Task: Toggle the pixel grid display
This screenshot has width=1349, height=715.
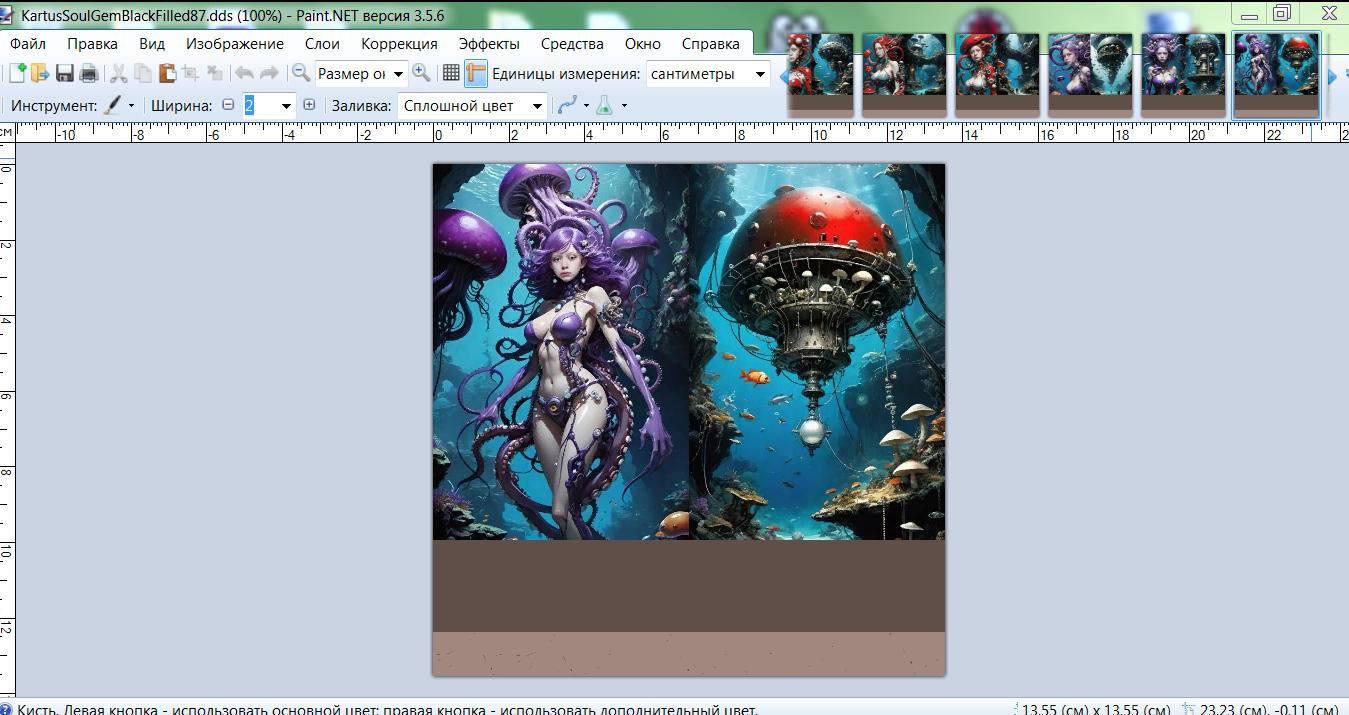Action: click(x=451, y=73)
